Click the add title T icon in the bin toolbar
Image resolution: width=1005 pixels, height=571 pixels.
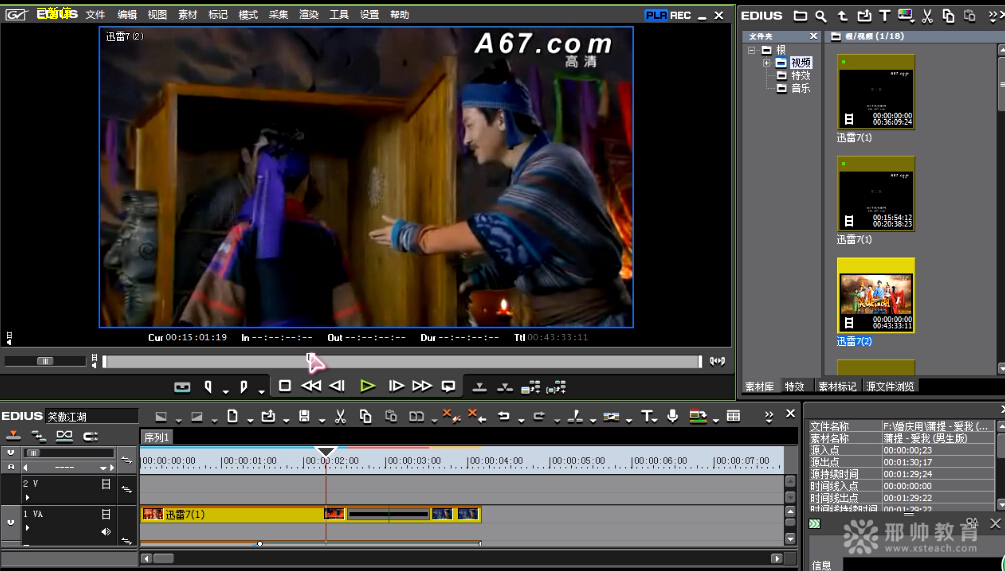click(885, 16)
